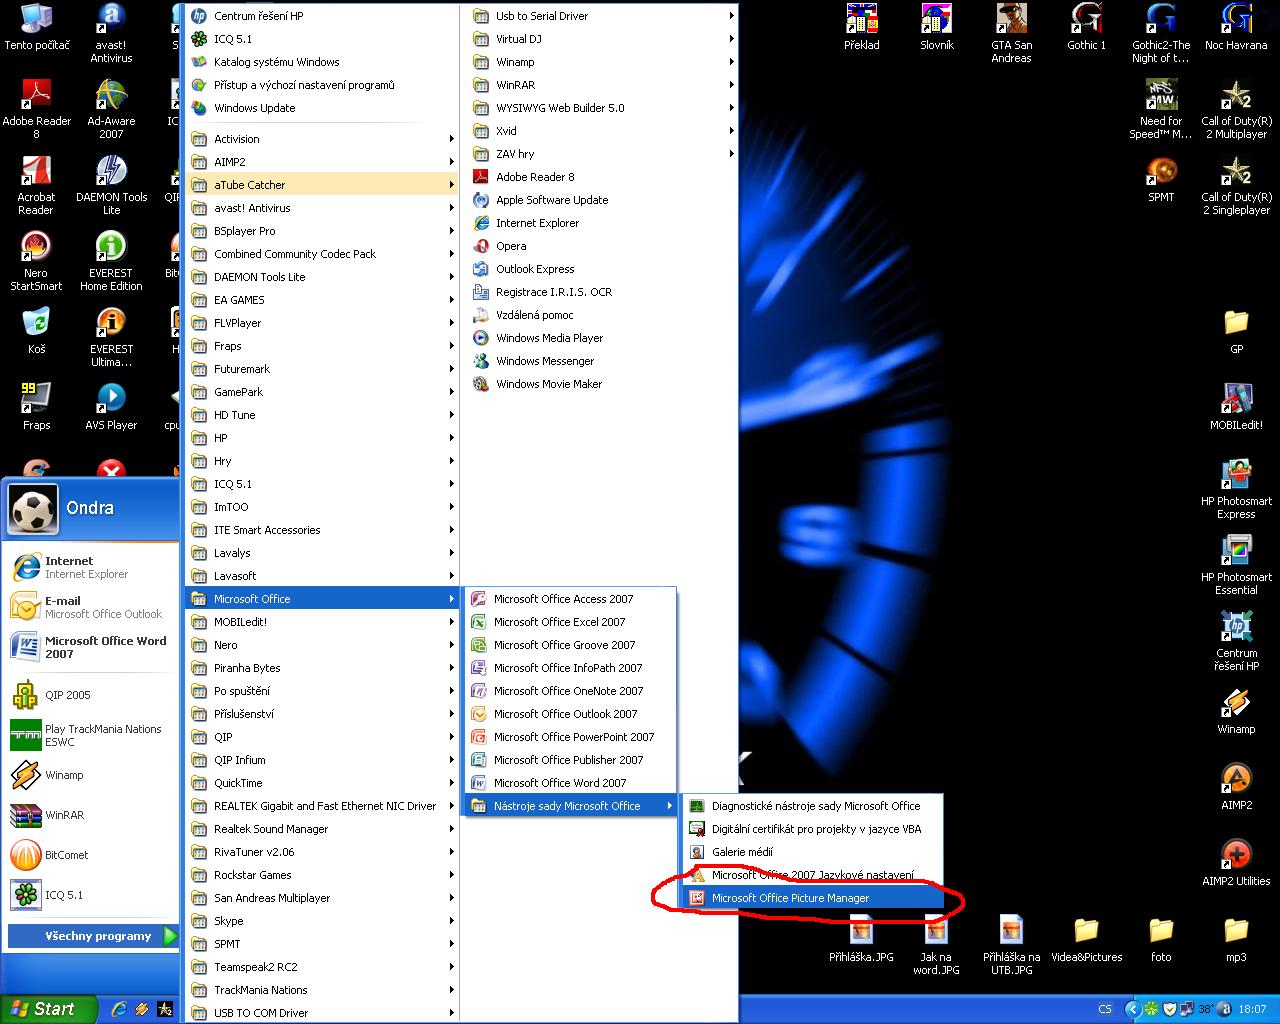
Task: Expand the Příslušenství folder
Action: click(x=322, y=714)
